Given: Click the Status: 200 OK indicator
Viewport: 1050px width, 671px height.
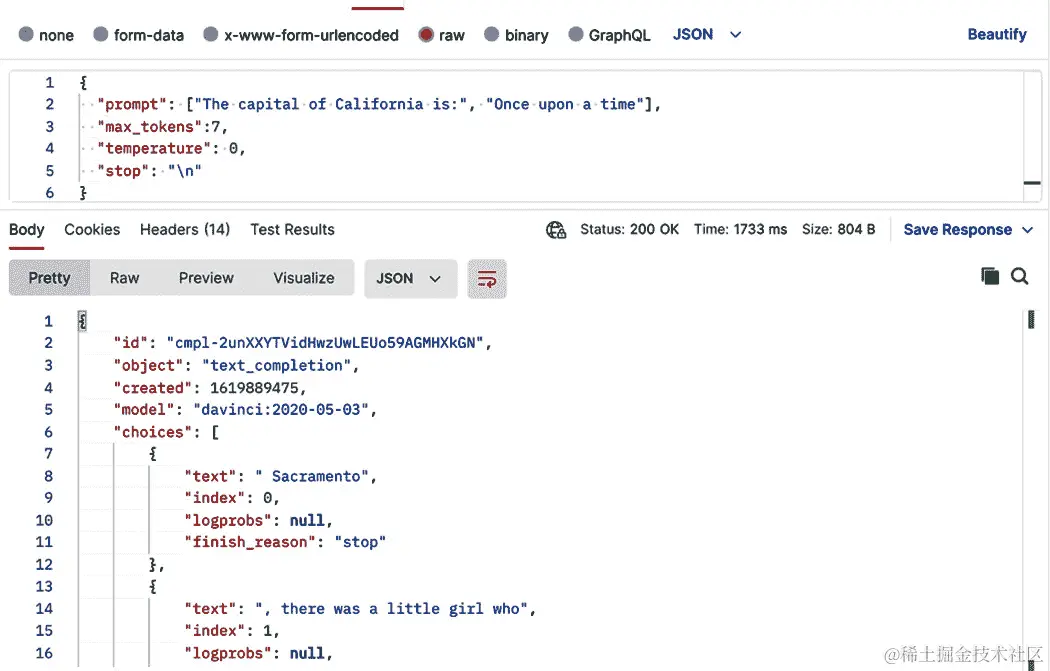Looking at the screenshot, I should [629, 230].
